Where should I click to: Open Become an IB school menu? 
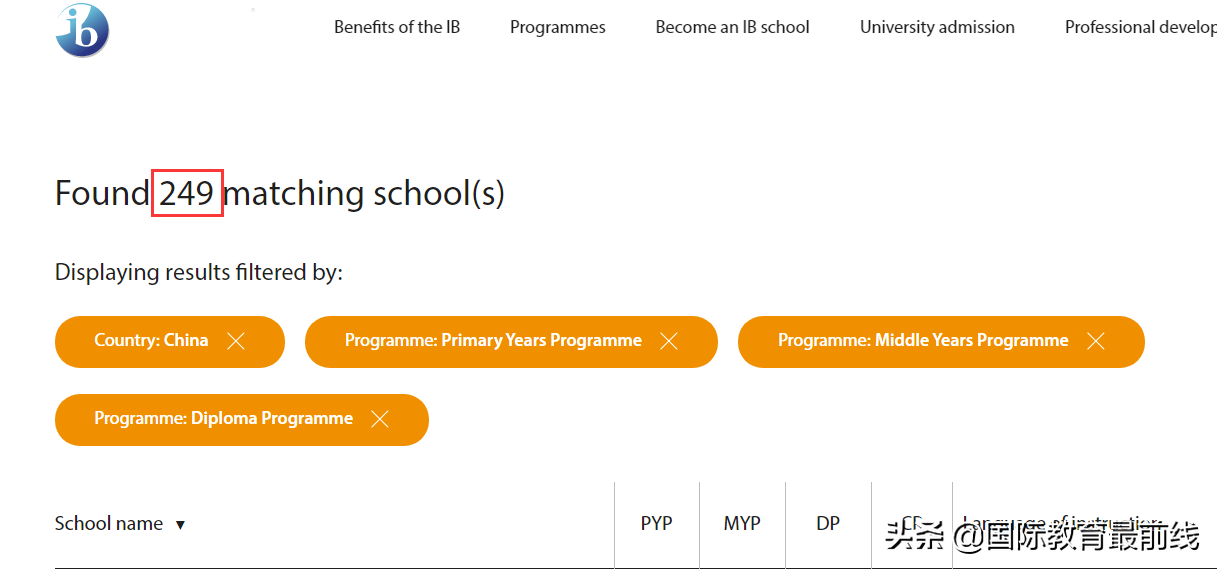tap(732, 28)
